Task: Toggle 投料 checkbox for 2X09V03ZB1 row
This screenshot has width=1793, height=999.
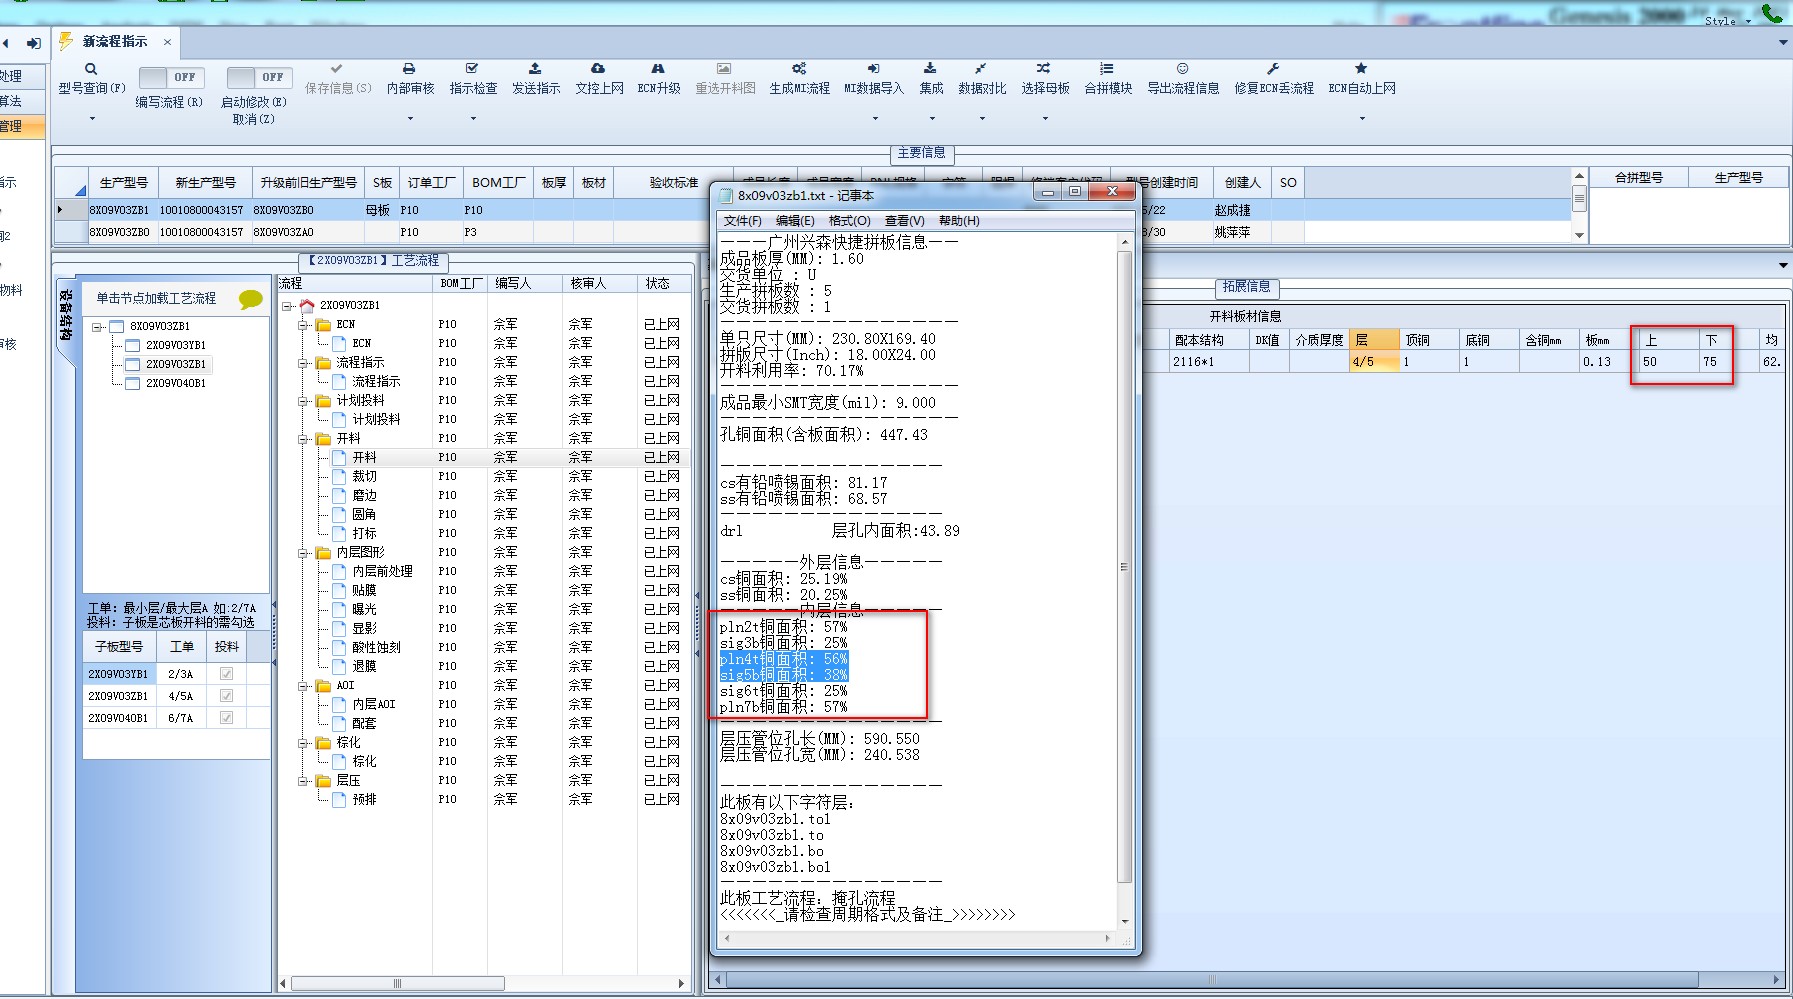Action: click(x=226, y=696)
